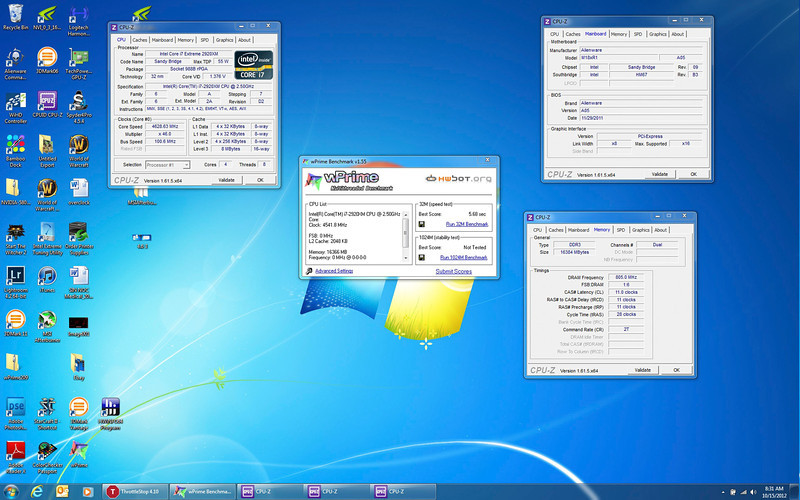Open 3DMark Vantage desktop shortcut
Screen dimensions: 800x500
78,414
